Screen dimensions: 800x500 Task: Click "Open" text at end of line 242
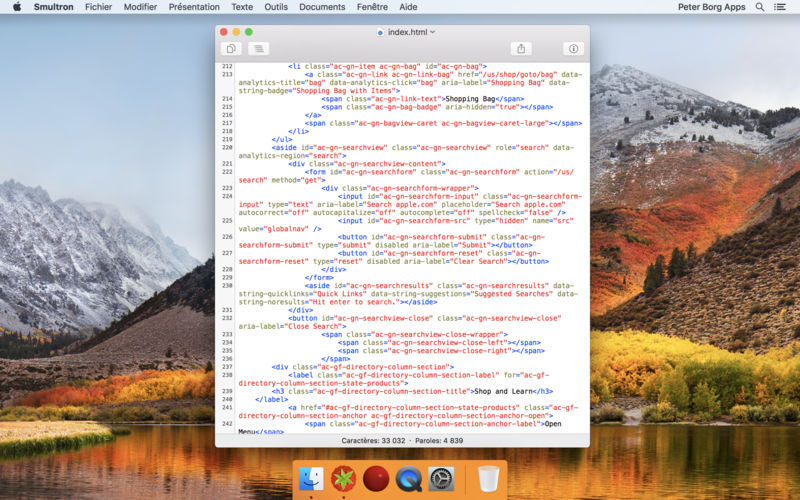[x=553, y=424]
